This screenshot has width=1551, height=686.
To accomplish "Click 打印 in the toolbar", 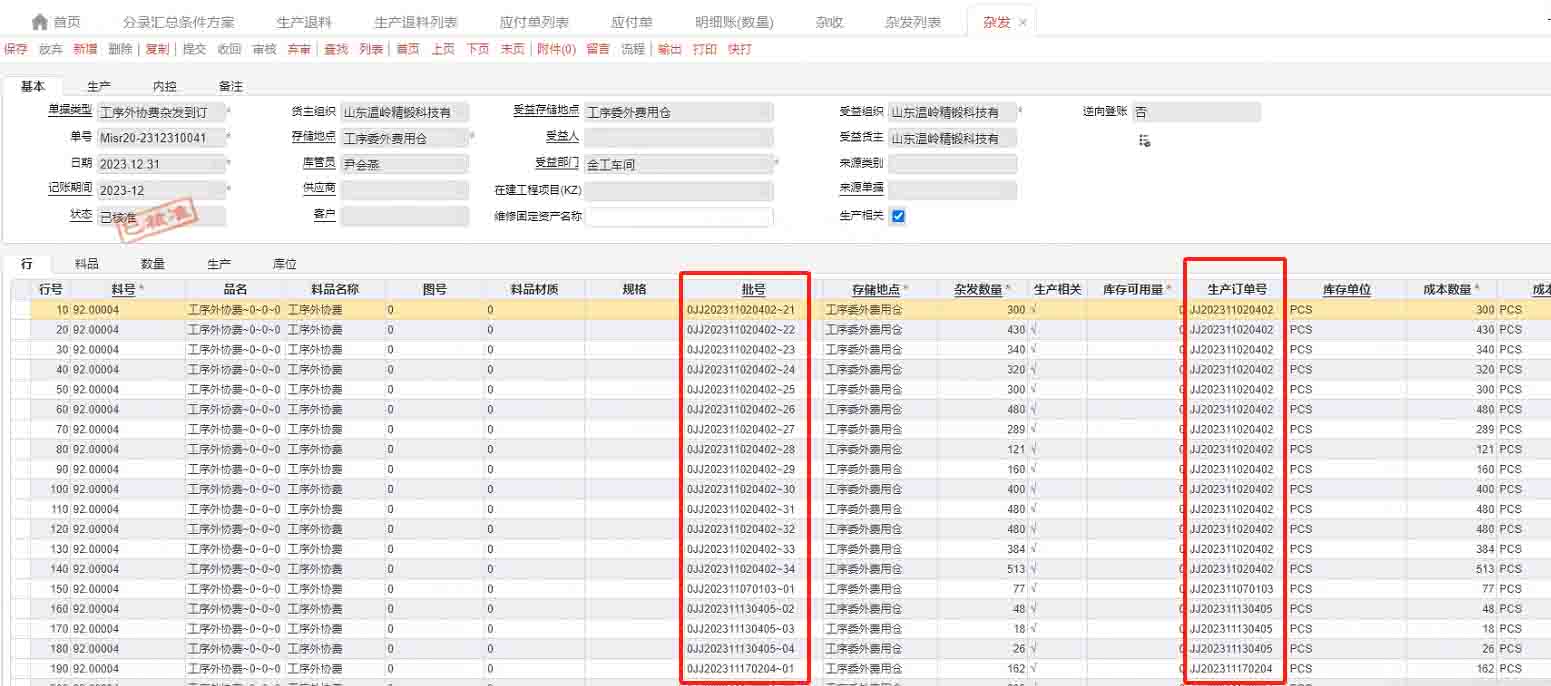I will click(705, 49).
